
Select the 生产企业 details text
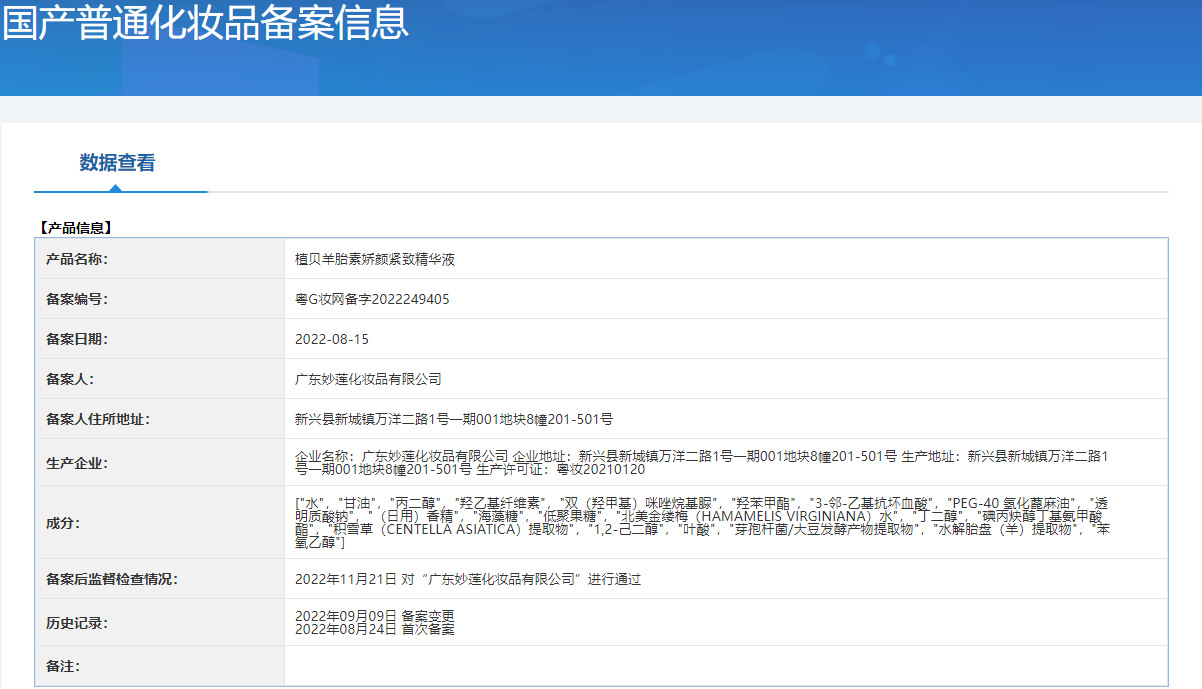701,462
